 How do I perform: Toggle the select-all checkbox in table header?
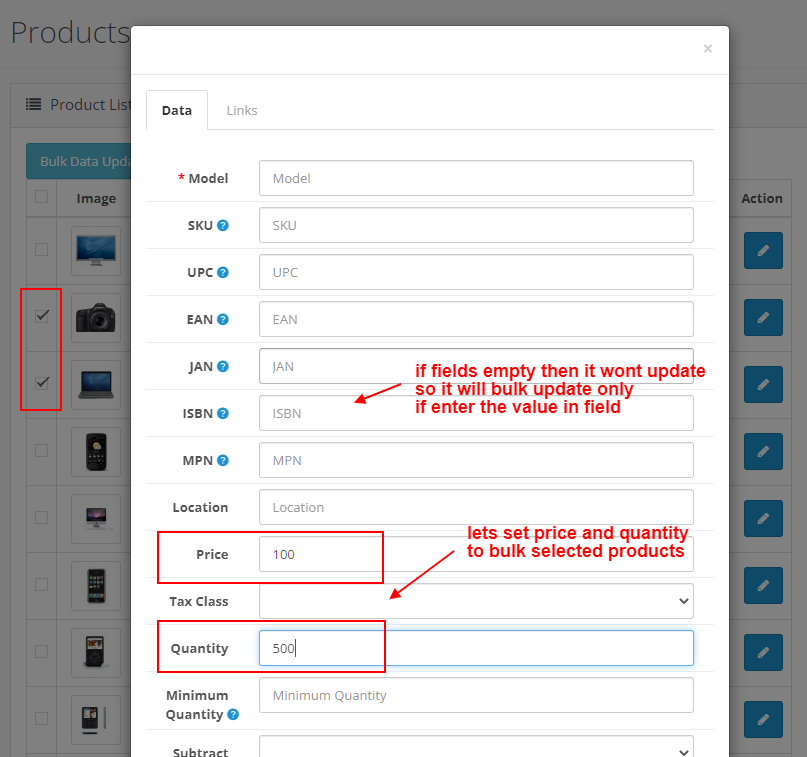point(42,197)
